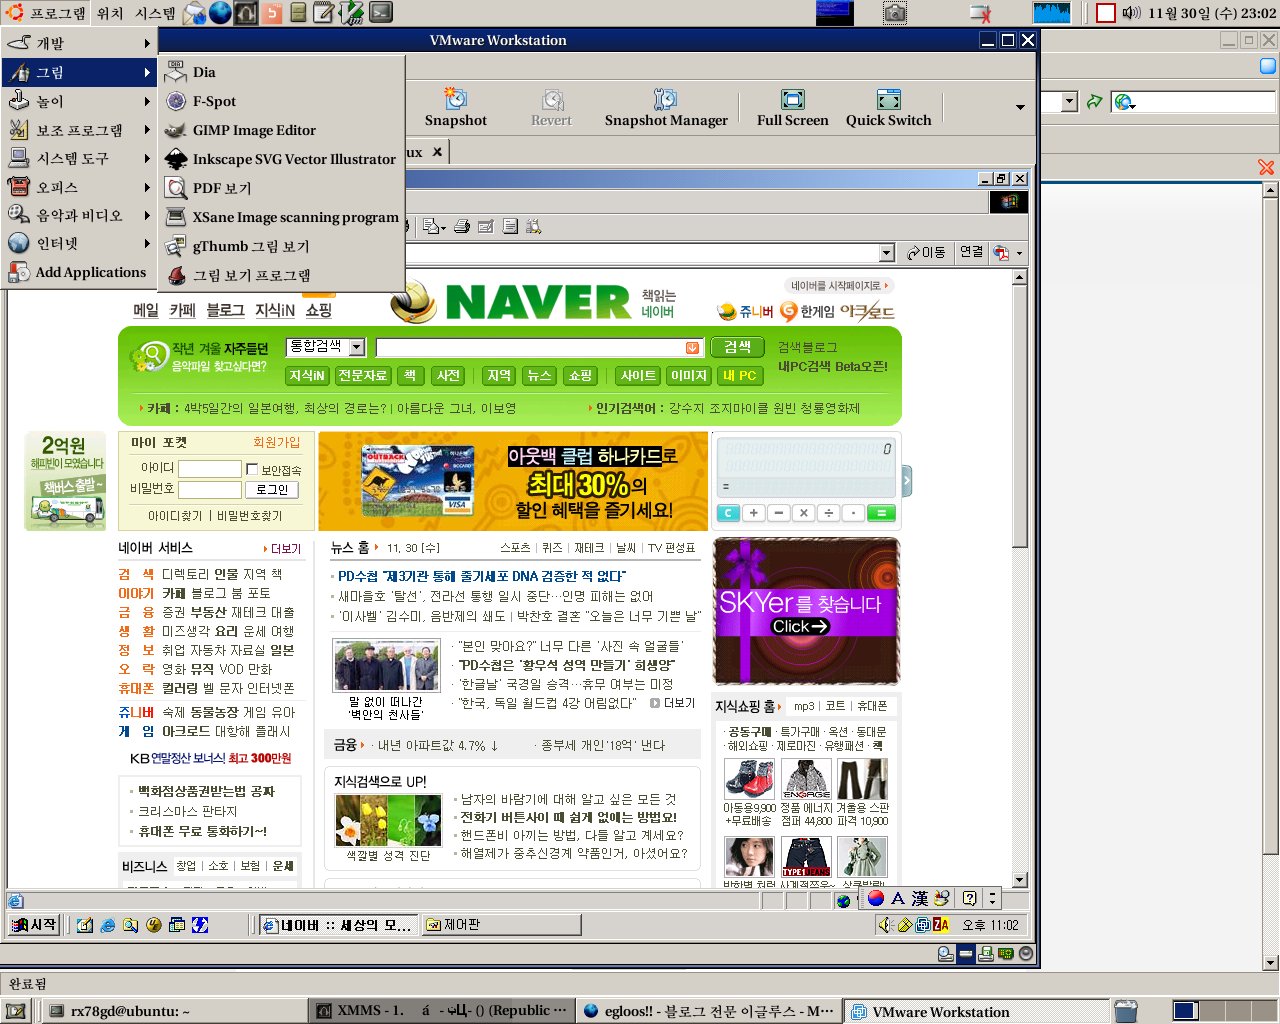Click the screenshot camera panel icon
This screenshot has width=1280, height=1024.
[x=895, y=13]
